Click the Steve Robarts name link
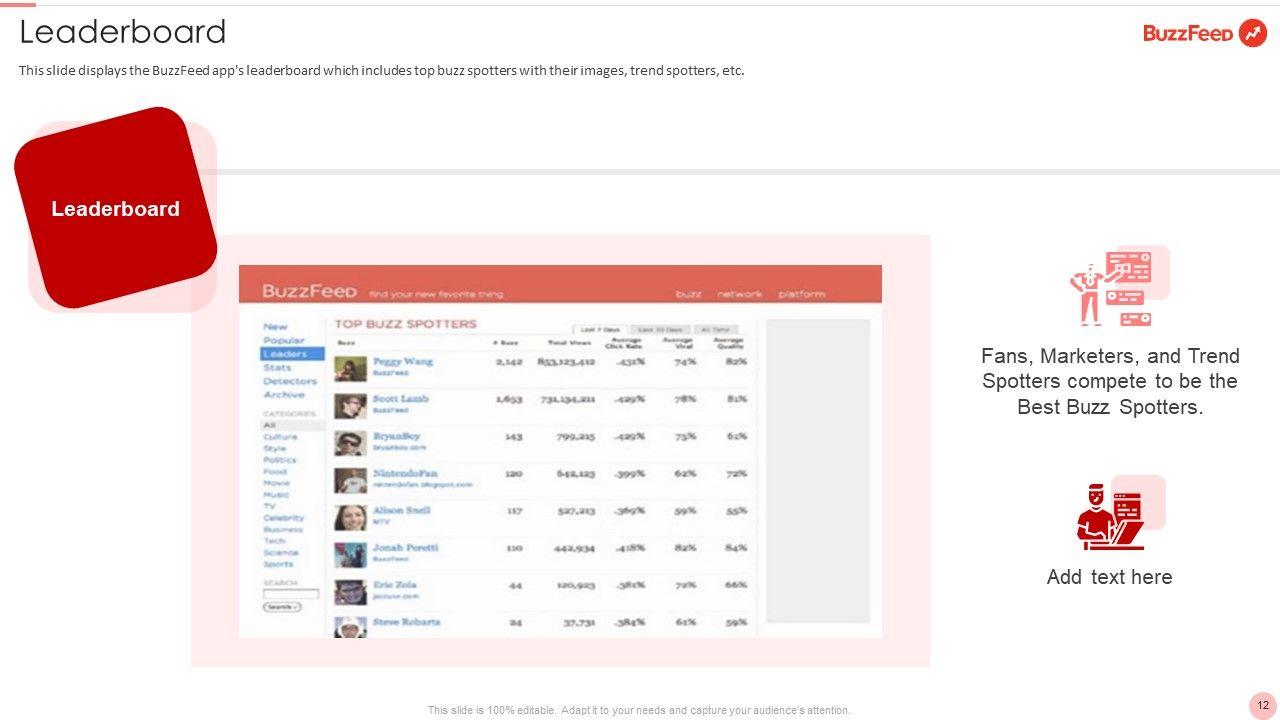Screen dimensions: 1280x720 (x=406, y=622)
